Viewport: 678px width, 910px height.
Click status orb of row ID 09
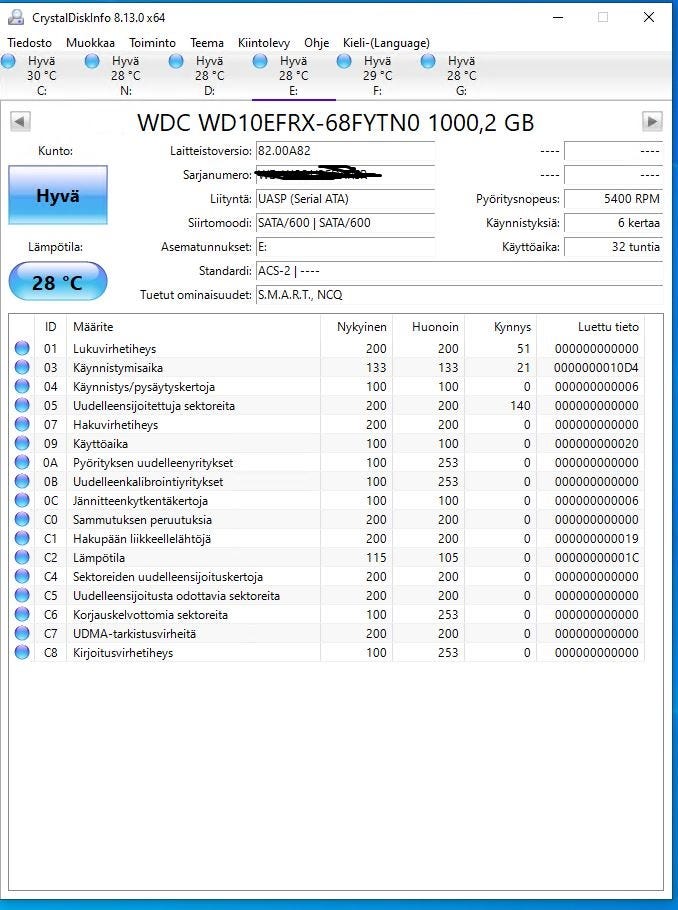[x=22, y=443]
